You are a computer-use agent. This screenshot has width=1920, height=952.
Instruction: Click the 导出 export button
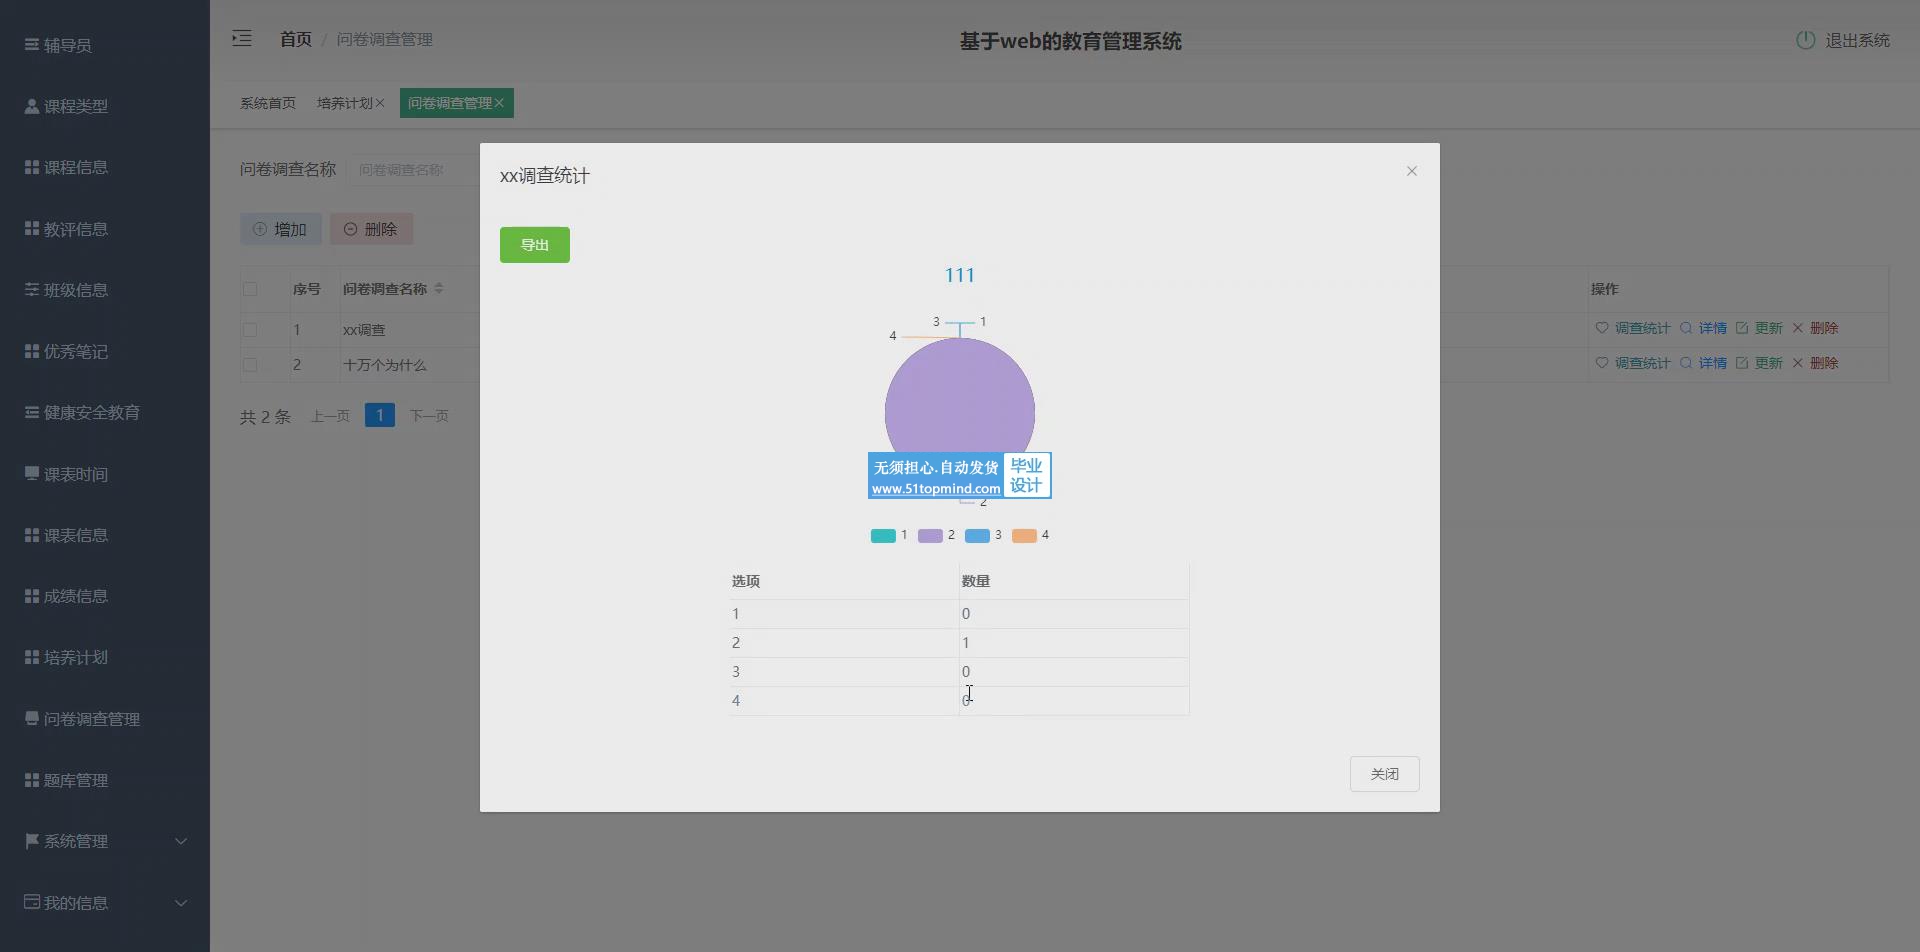tap(535, 245)
